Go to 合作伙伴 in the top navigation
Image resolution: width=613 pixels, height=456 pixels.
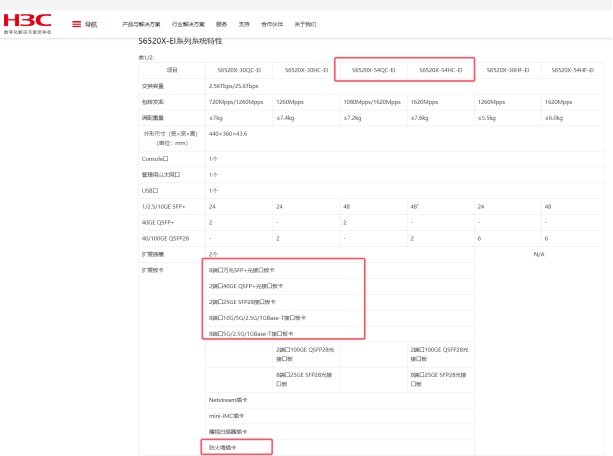271,23
